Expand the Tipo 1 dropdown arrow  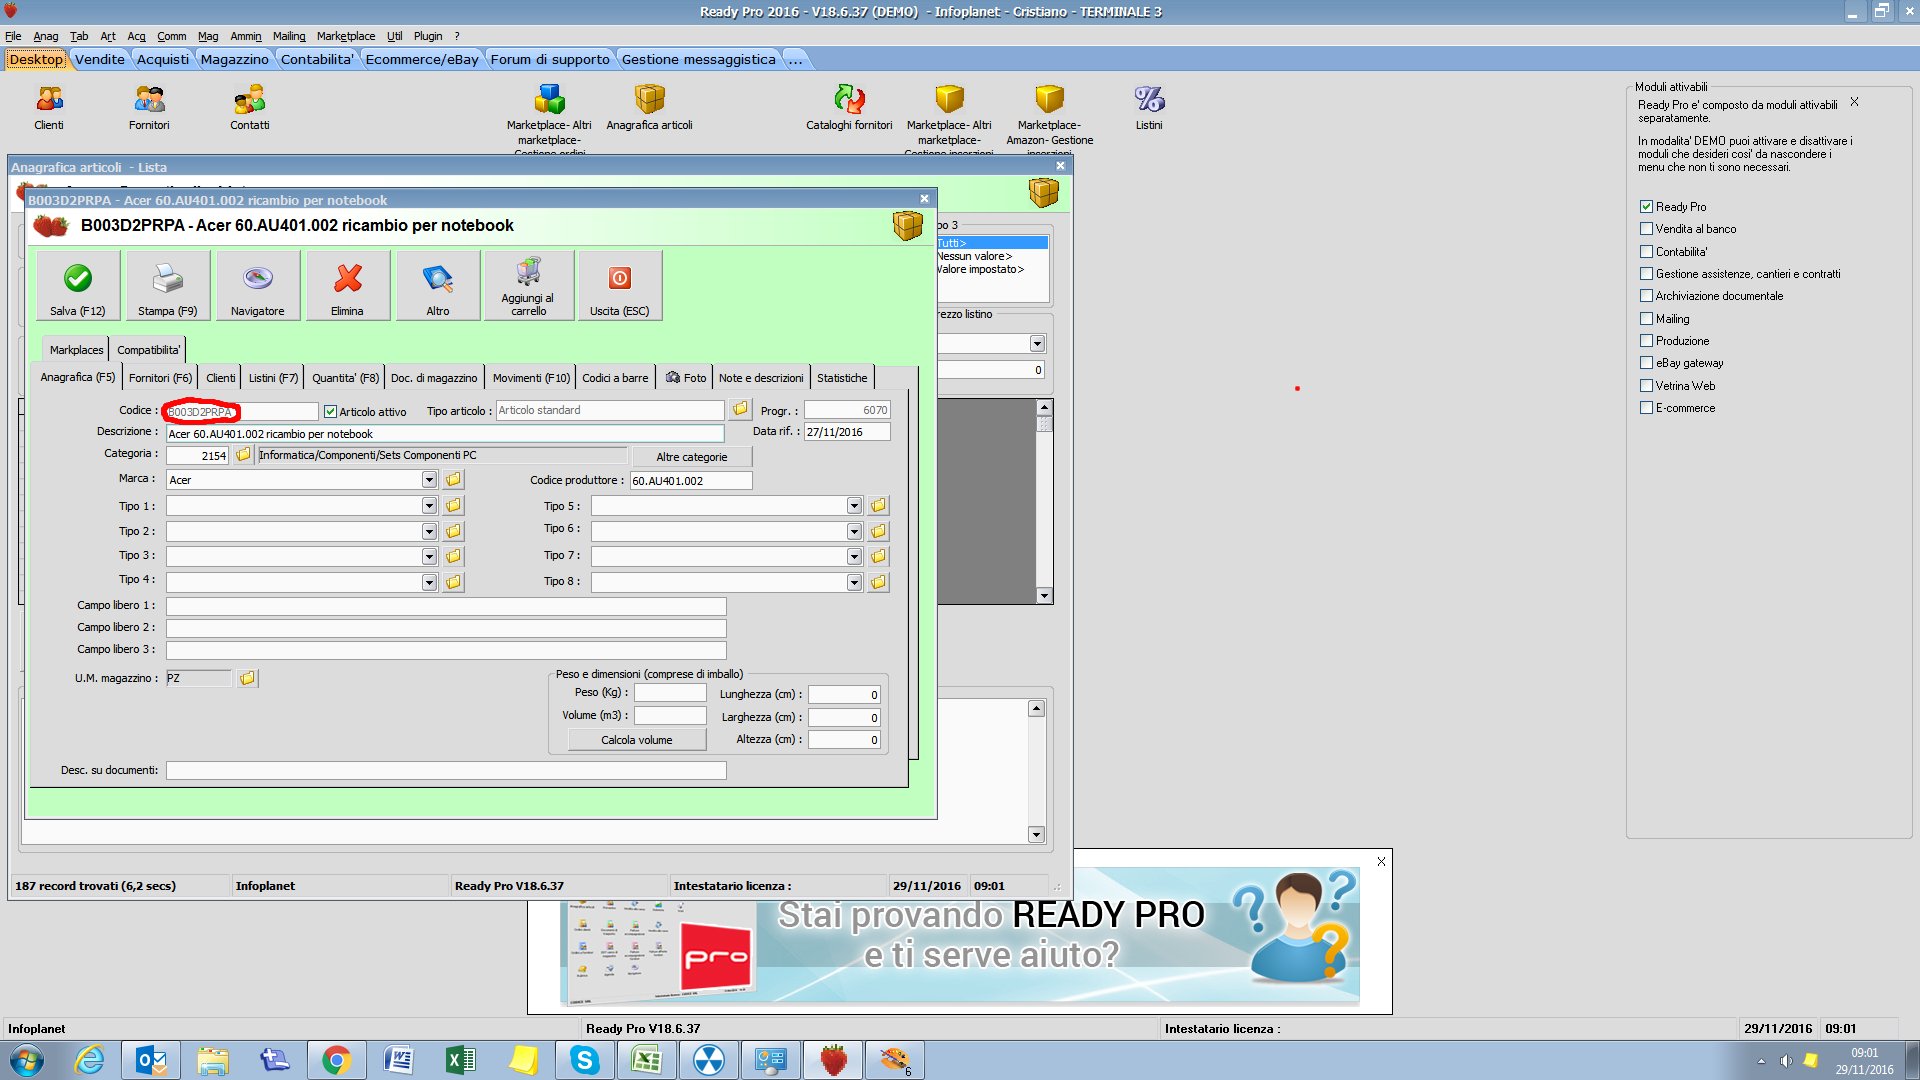click(429, 506)
